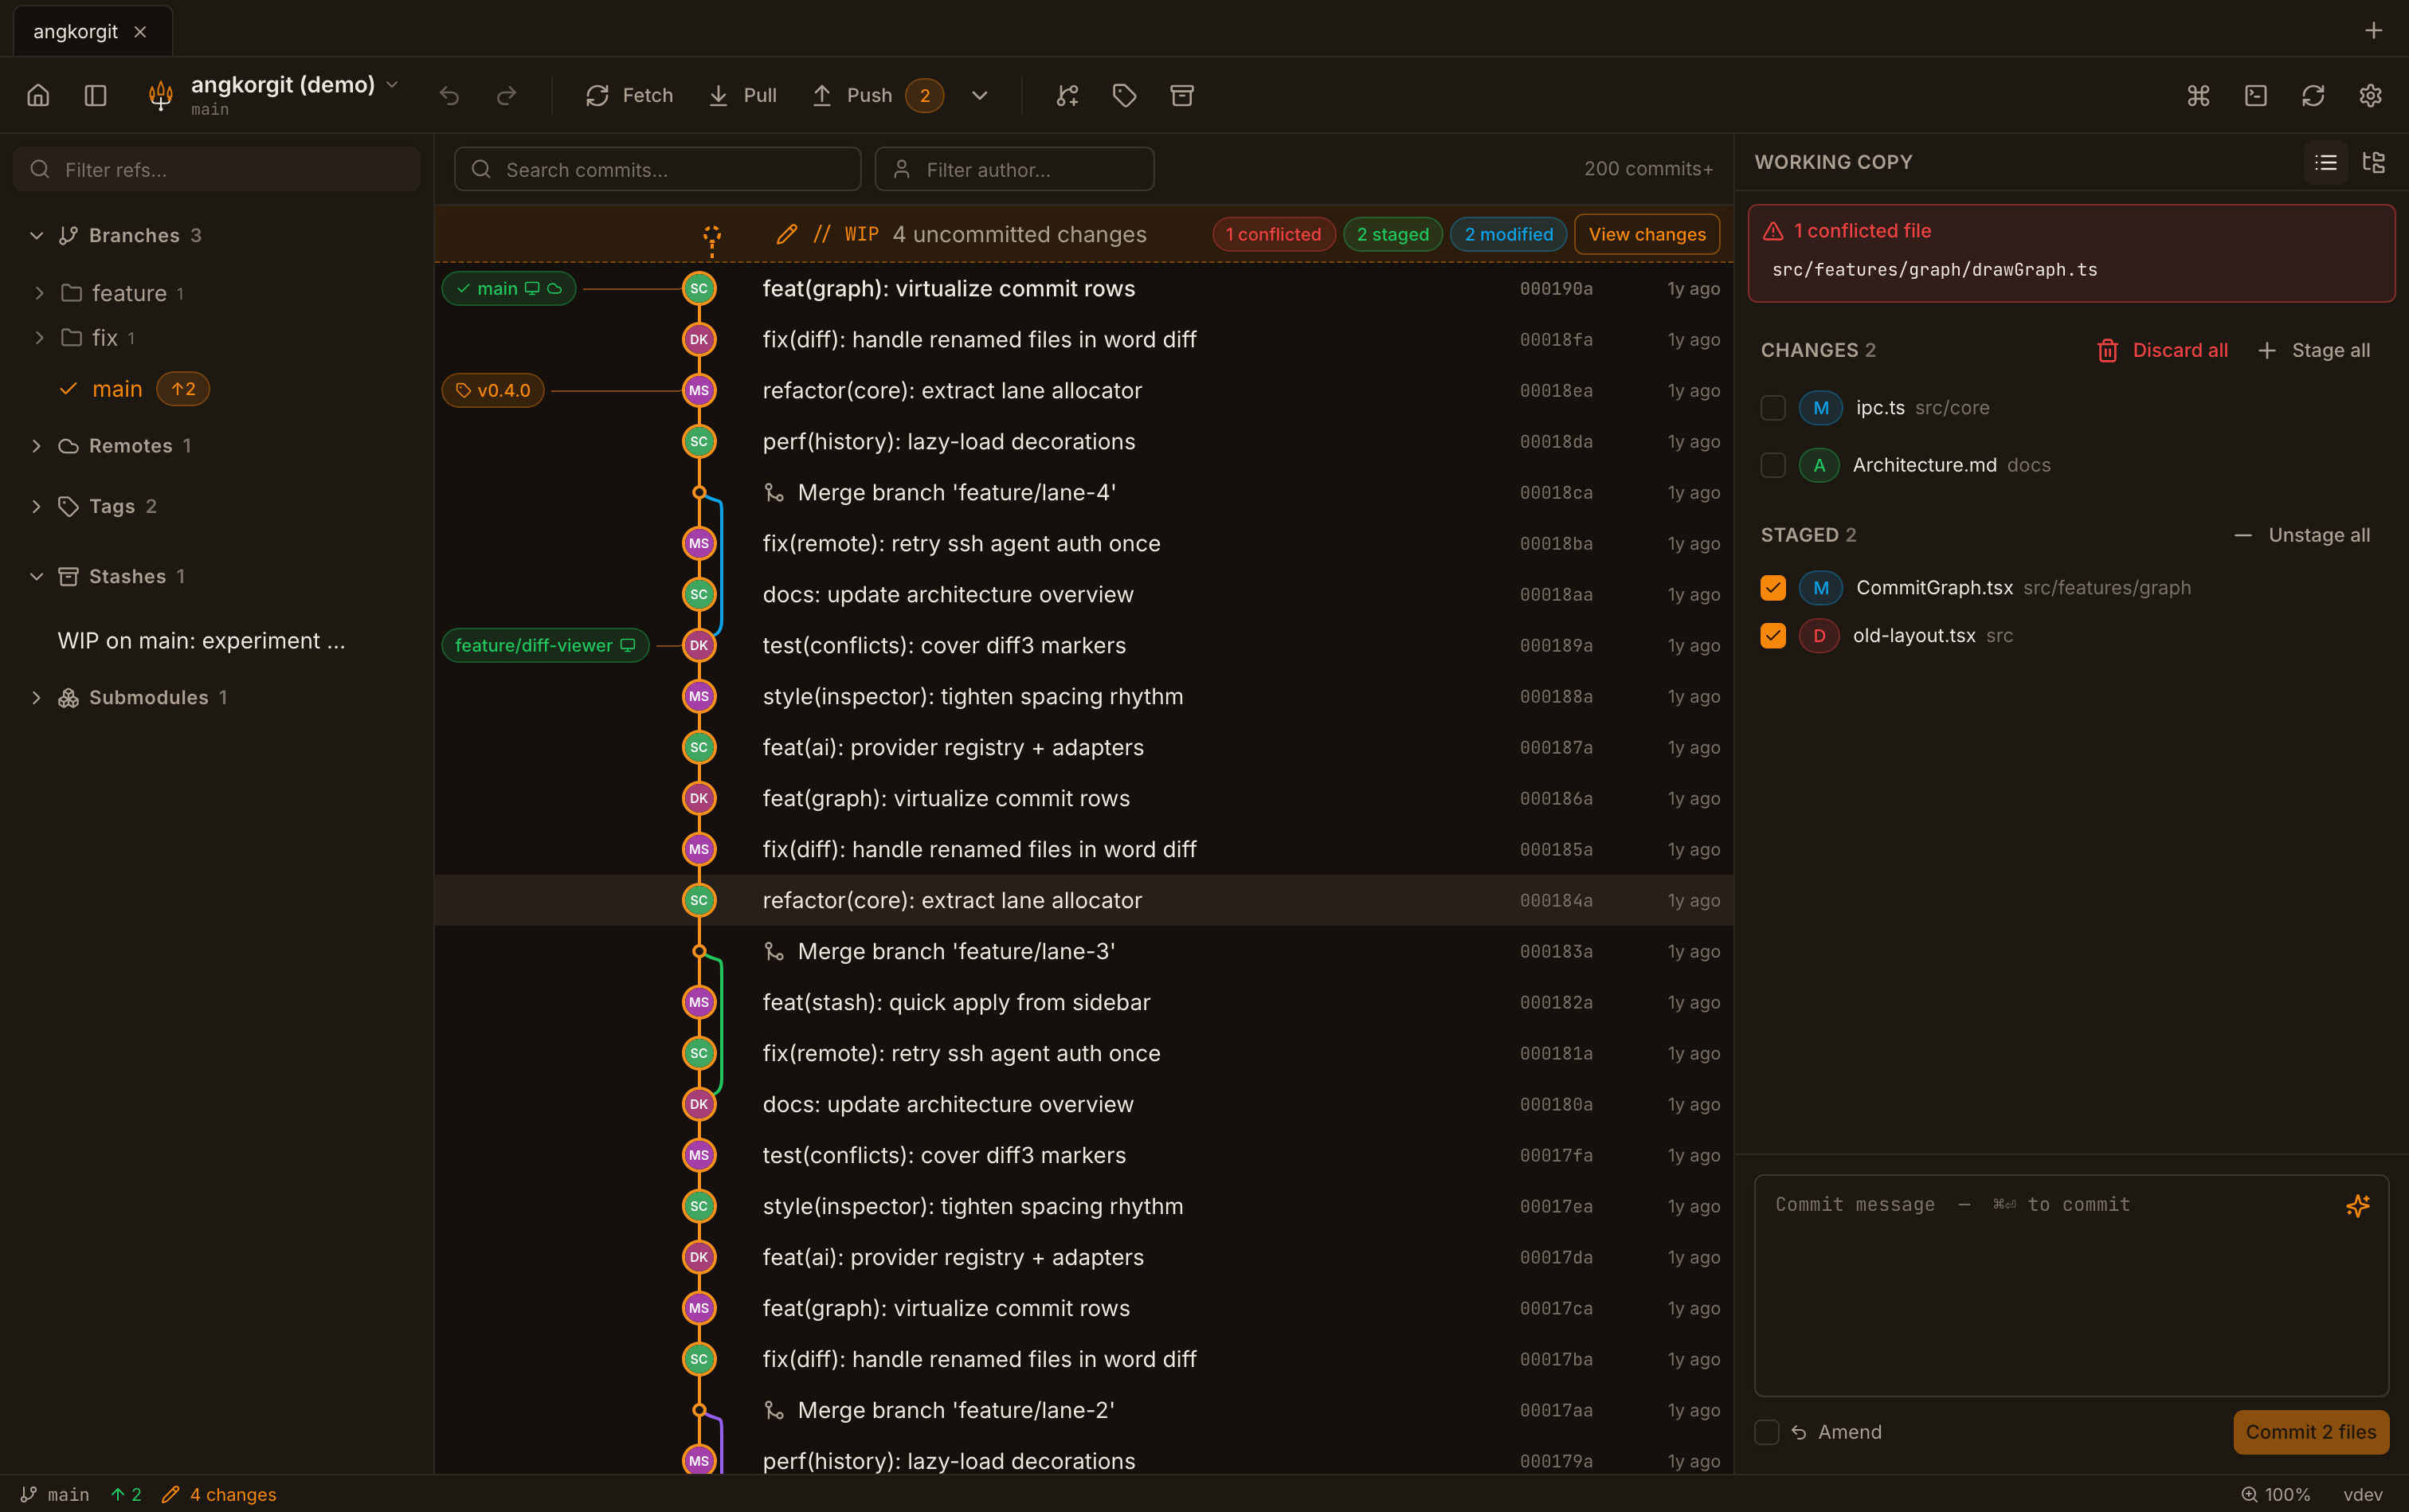Check the ipc.ts file checkbox
This screenshot has width=2409, height=1512.
pyautogui.click(x=1773, y=408)
